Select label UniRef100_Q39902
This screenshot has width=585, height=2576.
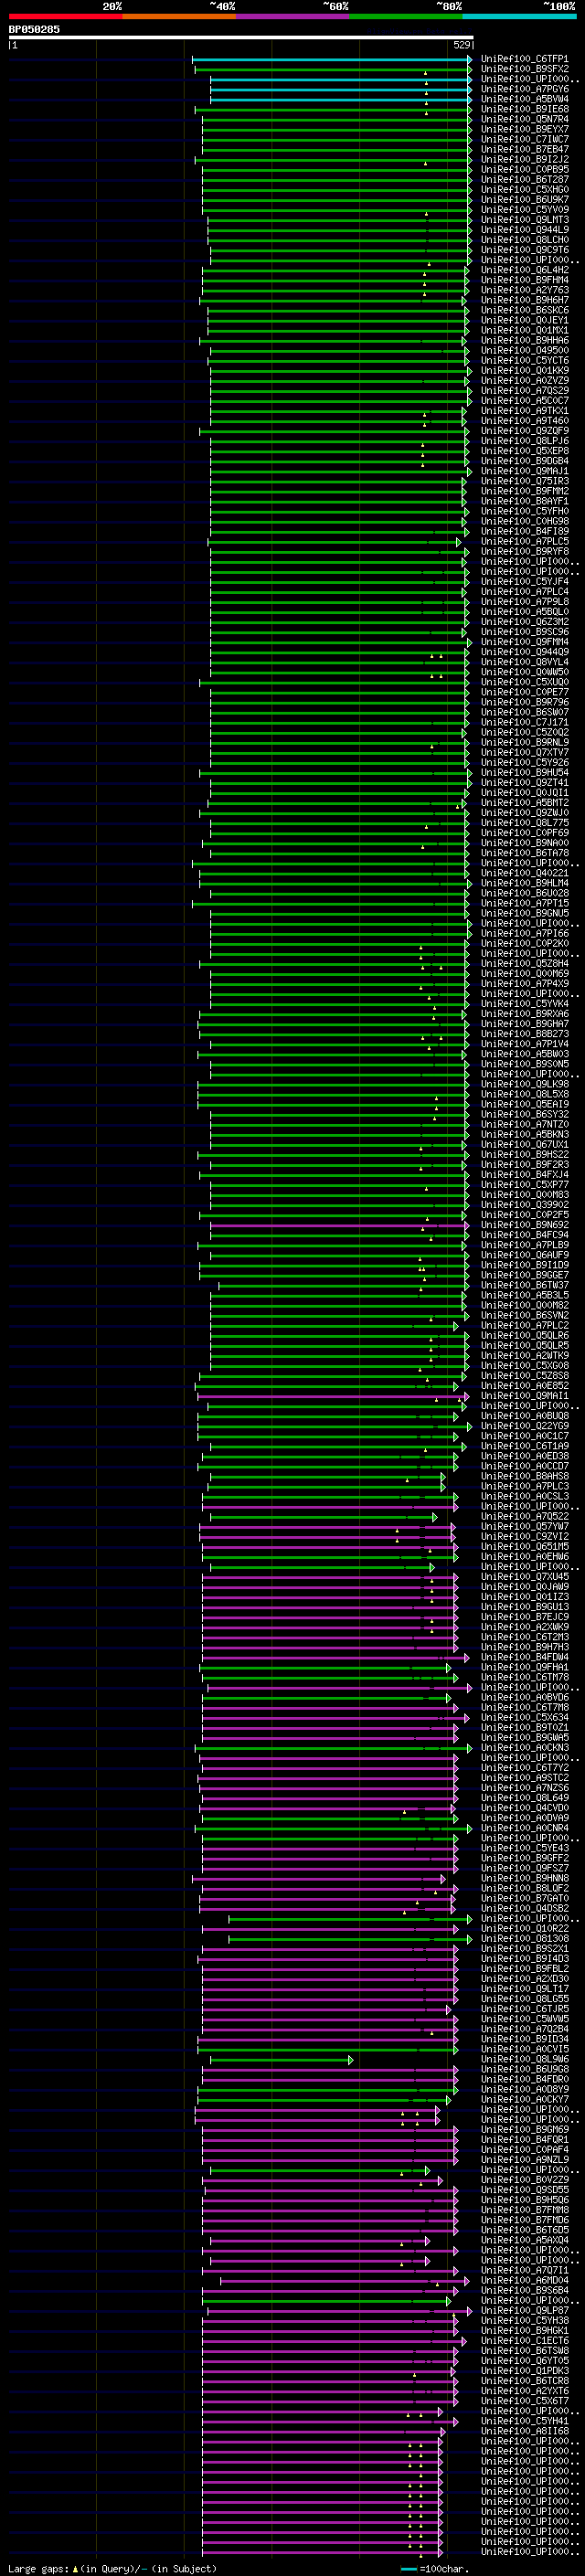[524, 1205]
